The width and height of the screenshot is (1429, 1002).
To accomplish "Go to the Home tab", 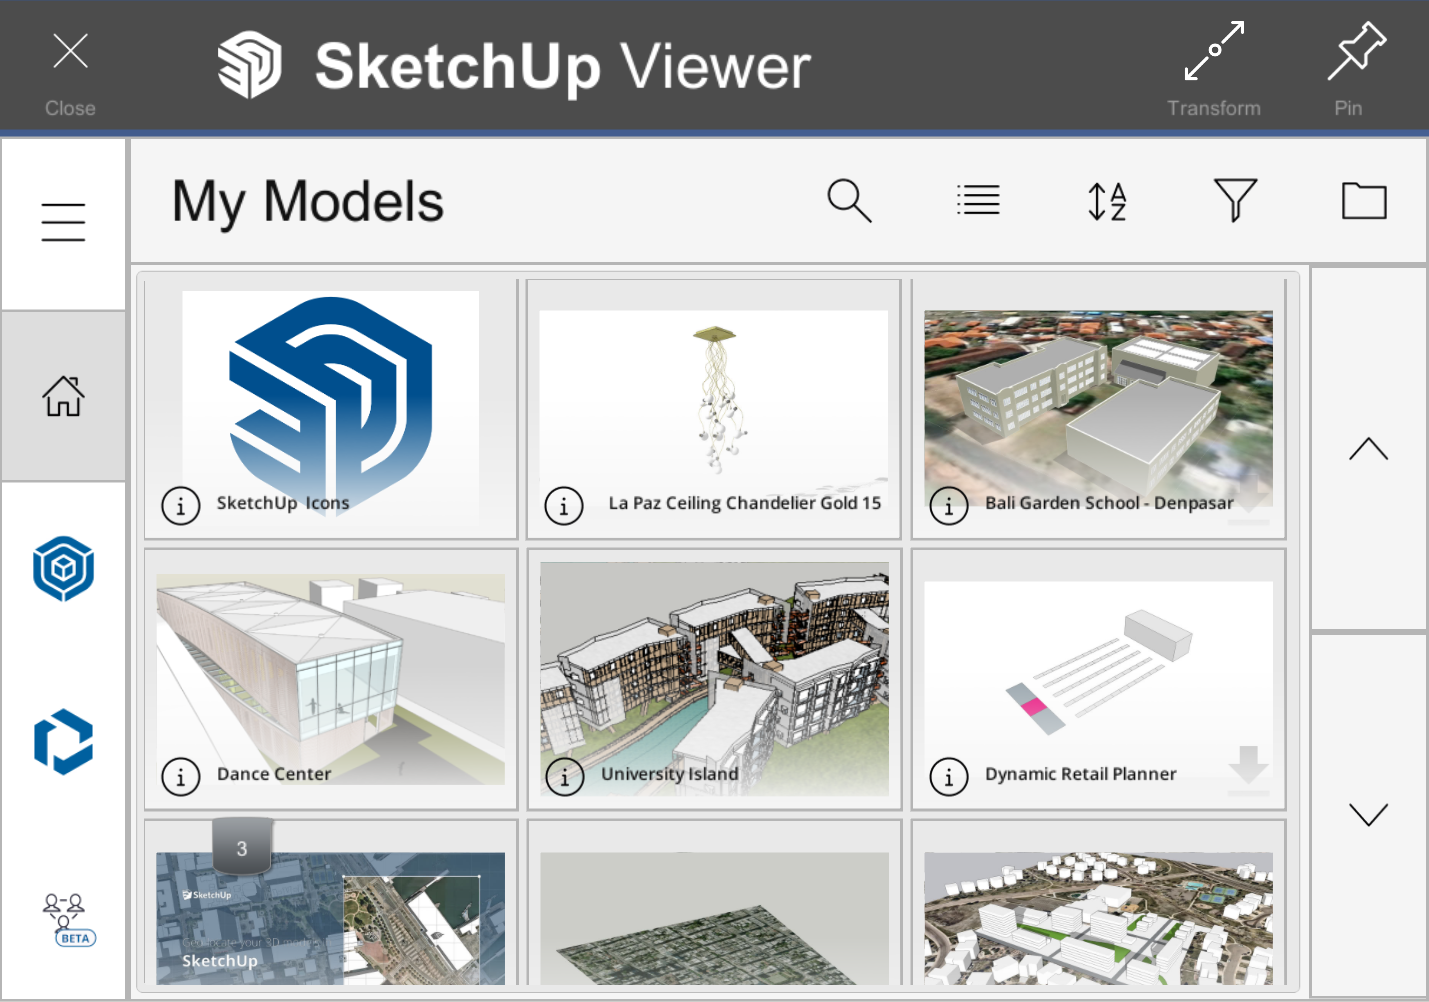I will 63,396.
